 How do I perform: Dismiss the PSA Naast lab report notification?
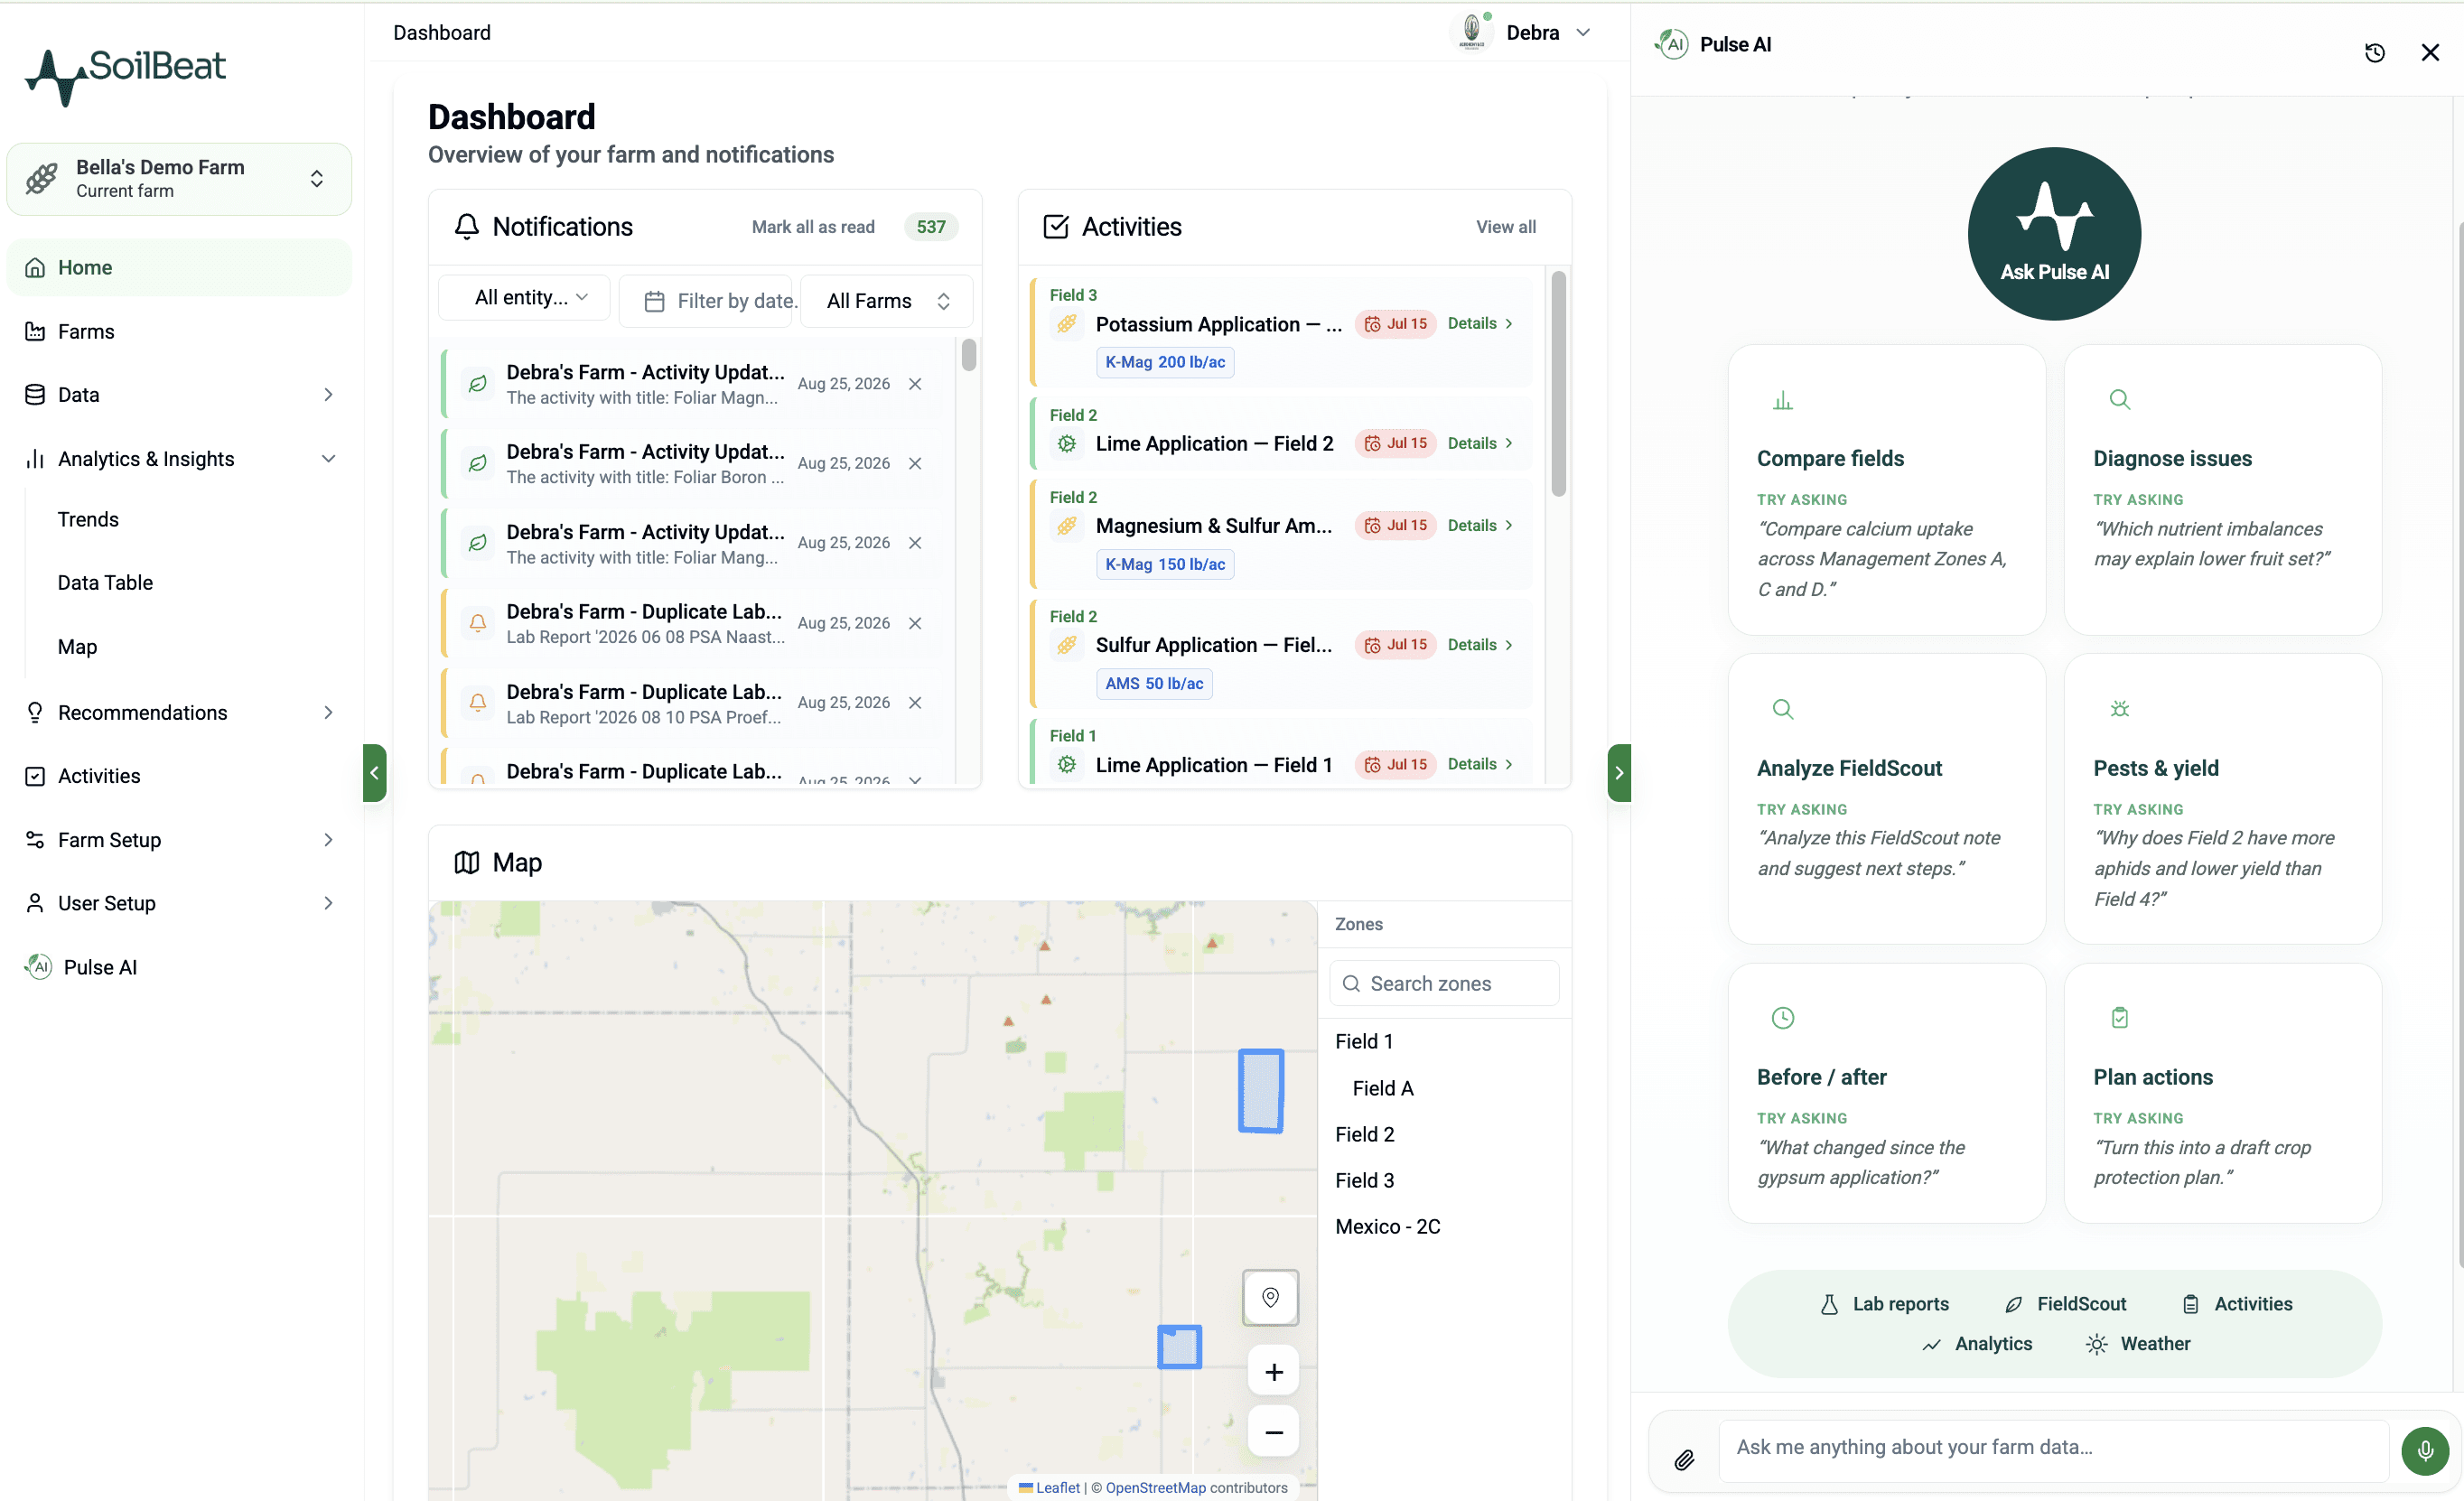pyautogui.click(x=914, y=622)
